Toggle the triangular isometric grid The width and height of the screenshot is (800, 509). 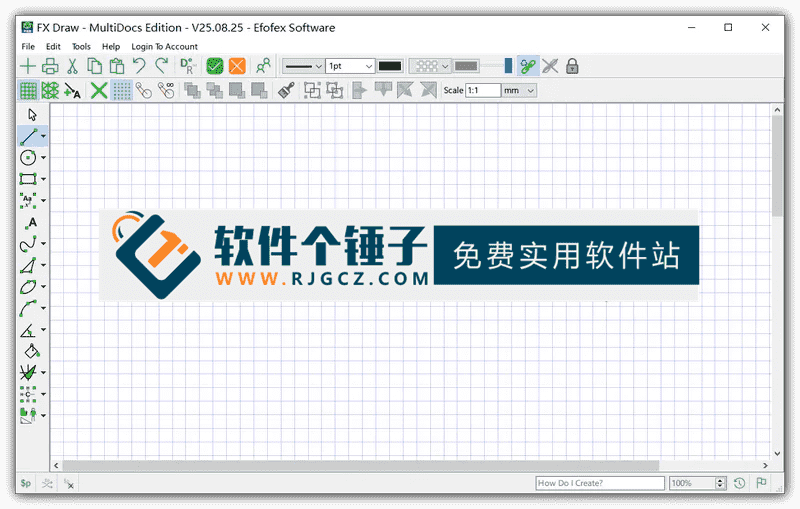50,91
